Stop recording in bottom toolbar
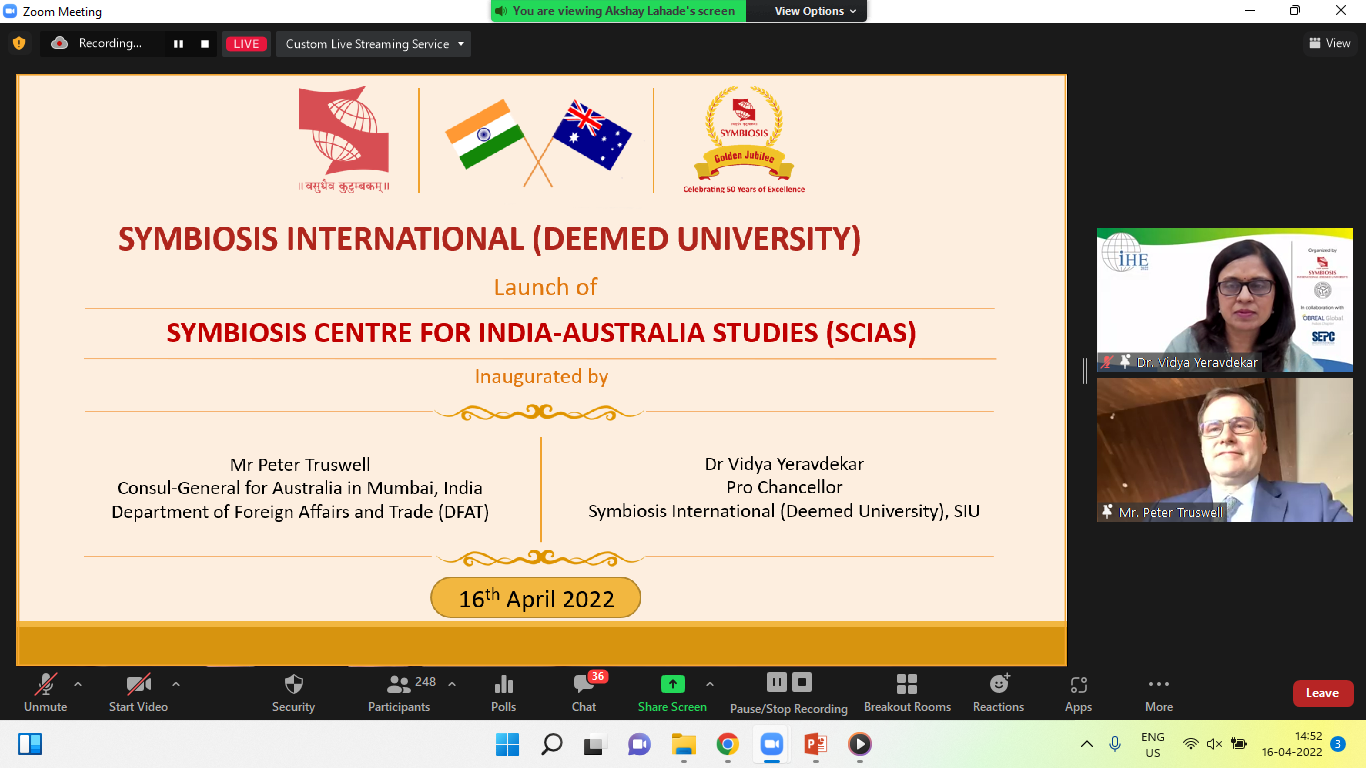The image size is (1366, 768). tap(801, 682)
